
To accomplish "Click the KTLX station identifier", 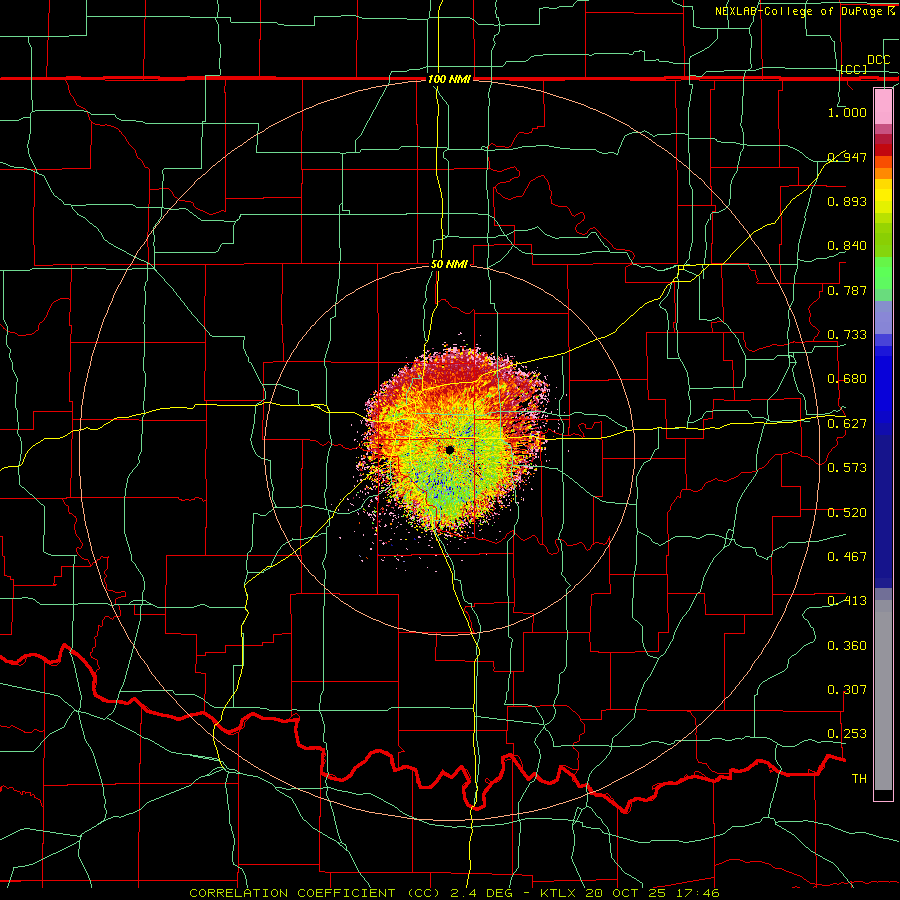I will point(558,893).
